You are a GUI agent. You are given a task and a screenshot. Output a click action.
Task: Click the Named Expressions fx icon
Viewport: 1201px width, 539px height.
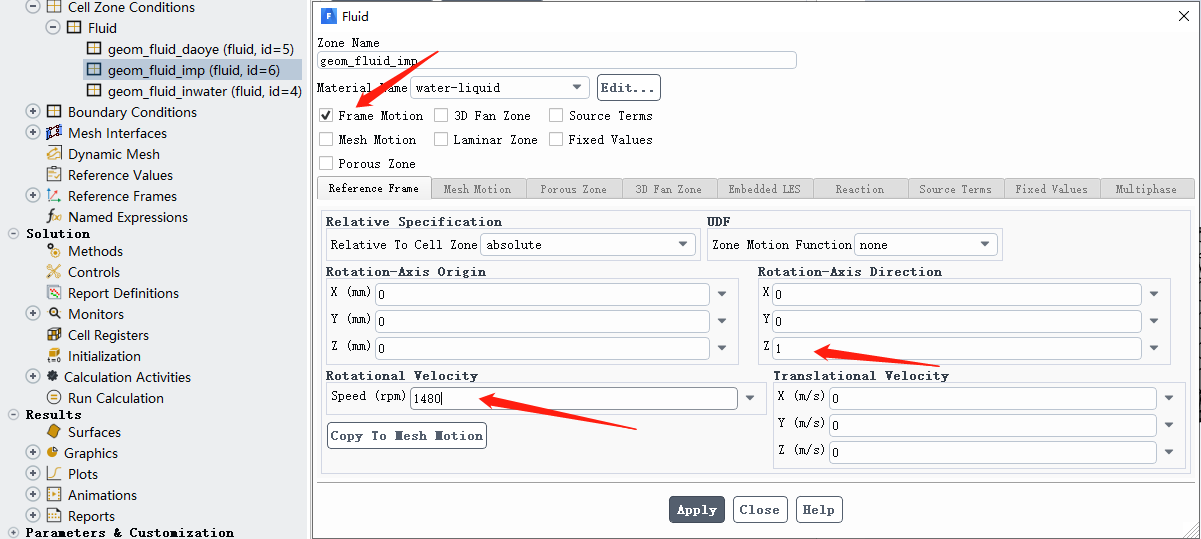coord(54,217)
